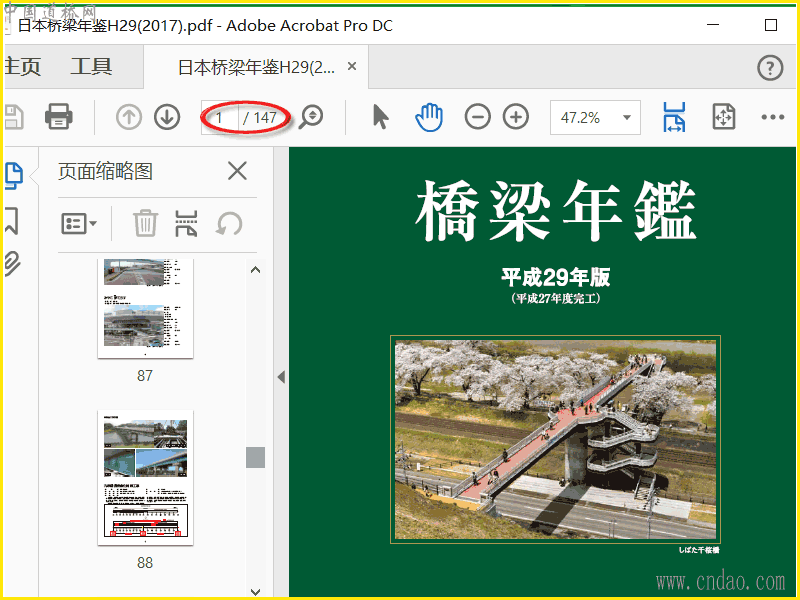Image resolution: width=800 pixels, height=600 pixels.
Task: Open the help question mark
Action: [x=770, y=68]
